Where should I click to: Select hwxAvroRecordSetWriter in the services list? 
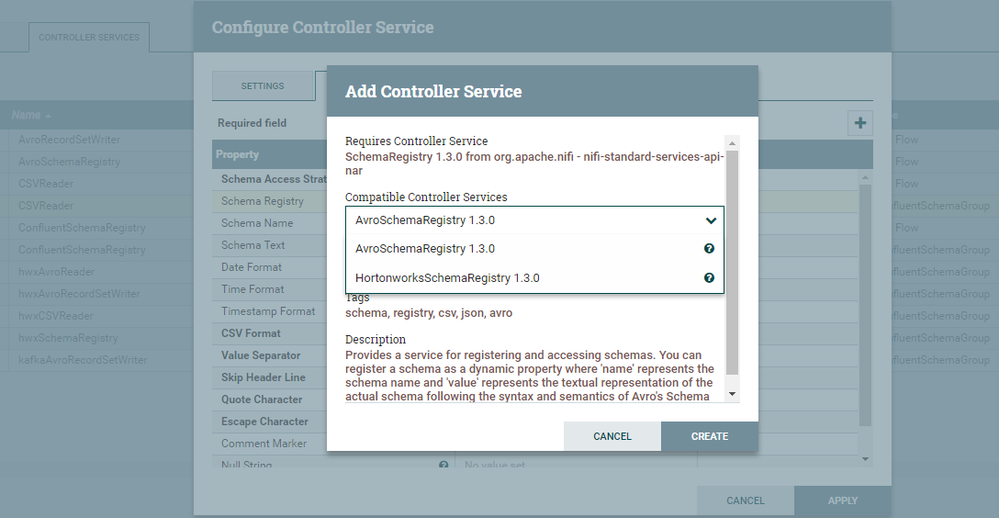click(x=79, y=294)
